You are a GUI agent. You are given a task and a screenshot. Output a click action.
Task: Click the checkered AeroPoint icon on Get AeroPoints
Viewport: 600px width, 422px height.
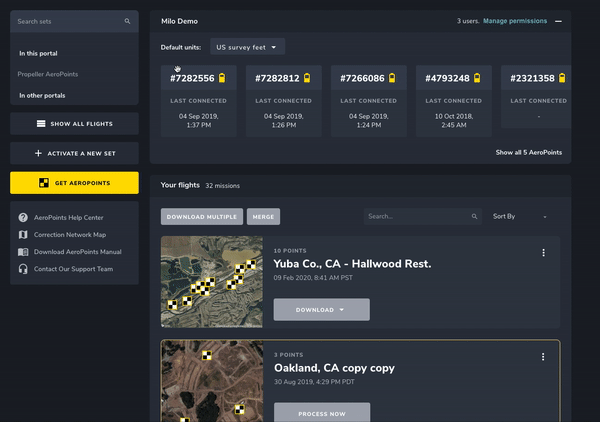pyautogui.click(x=44, y=183)
